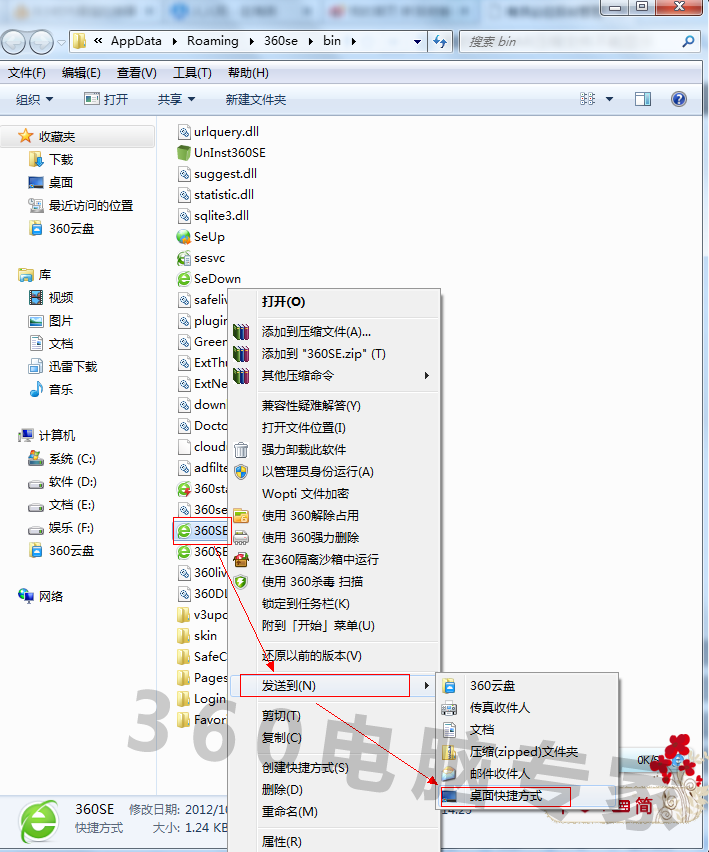Click the refresh button beside address bar

coord(441,41)
